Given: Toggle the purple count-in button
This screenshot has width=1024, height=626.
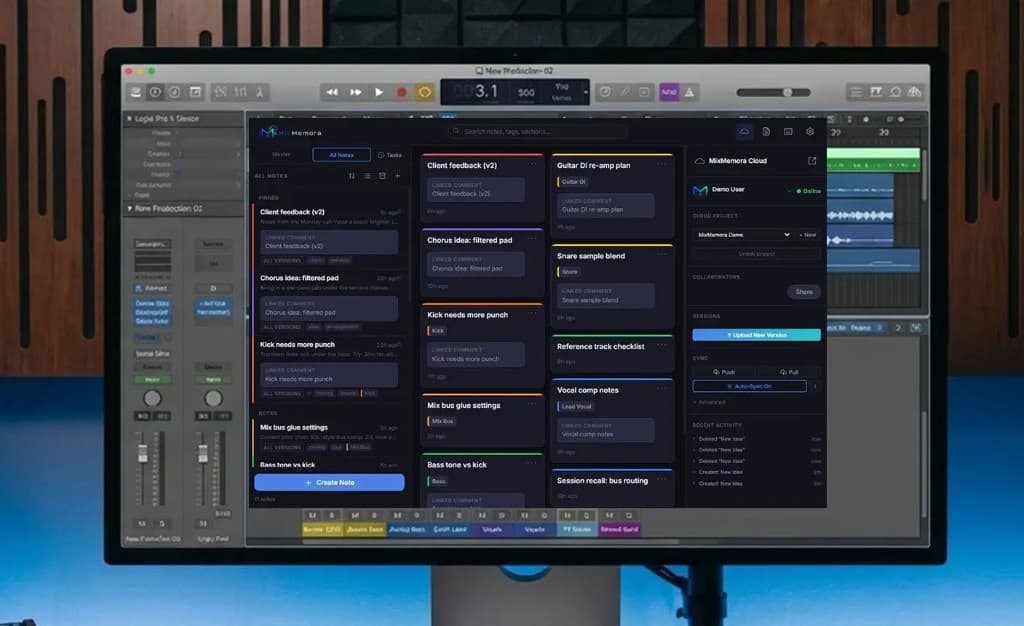Looking at the screenshot, I should 669,92.
